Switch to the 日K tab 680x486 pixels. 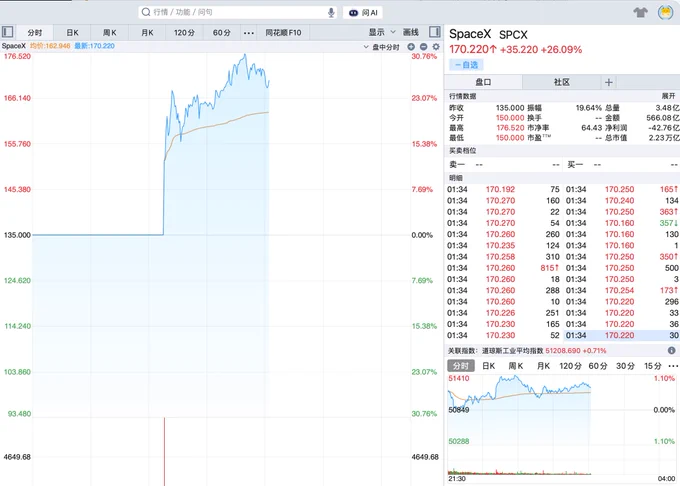(72, 33)
